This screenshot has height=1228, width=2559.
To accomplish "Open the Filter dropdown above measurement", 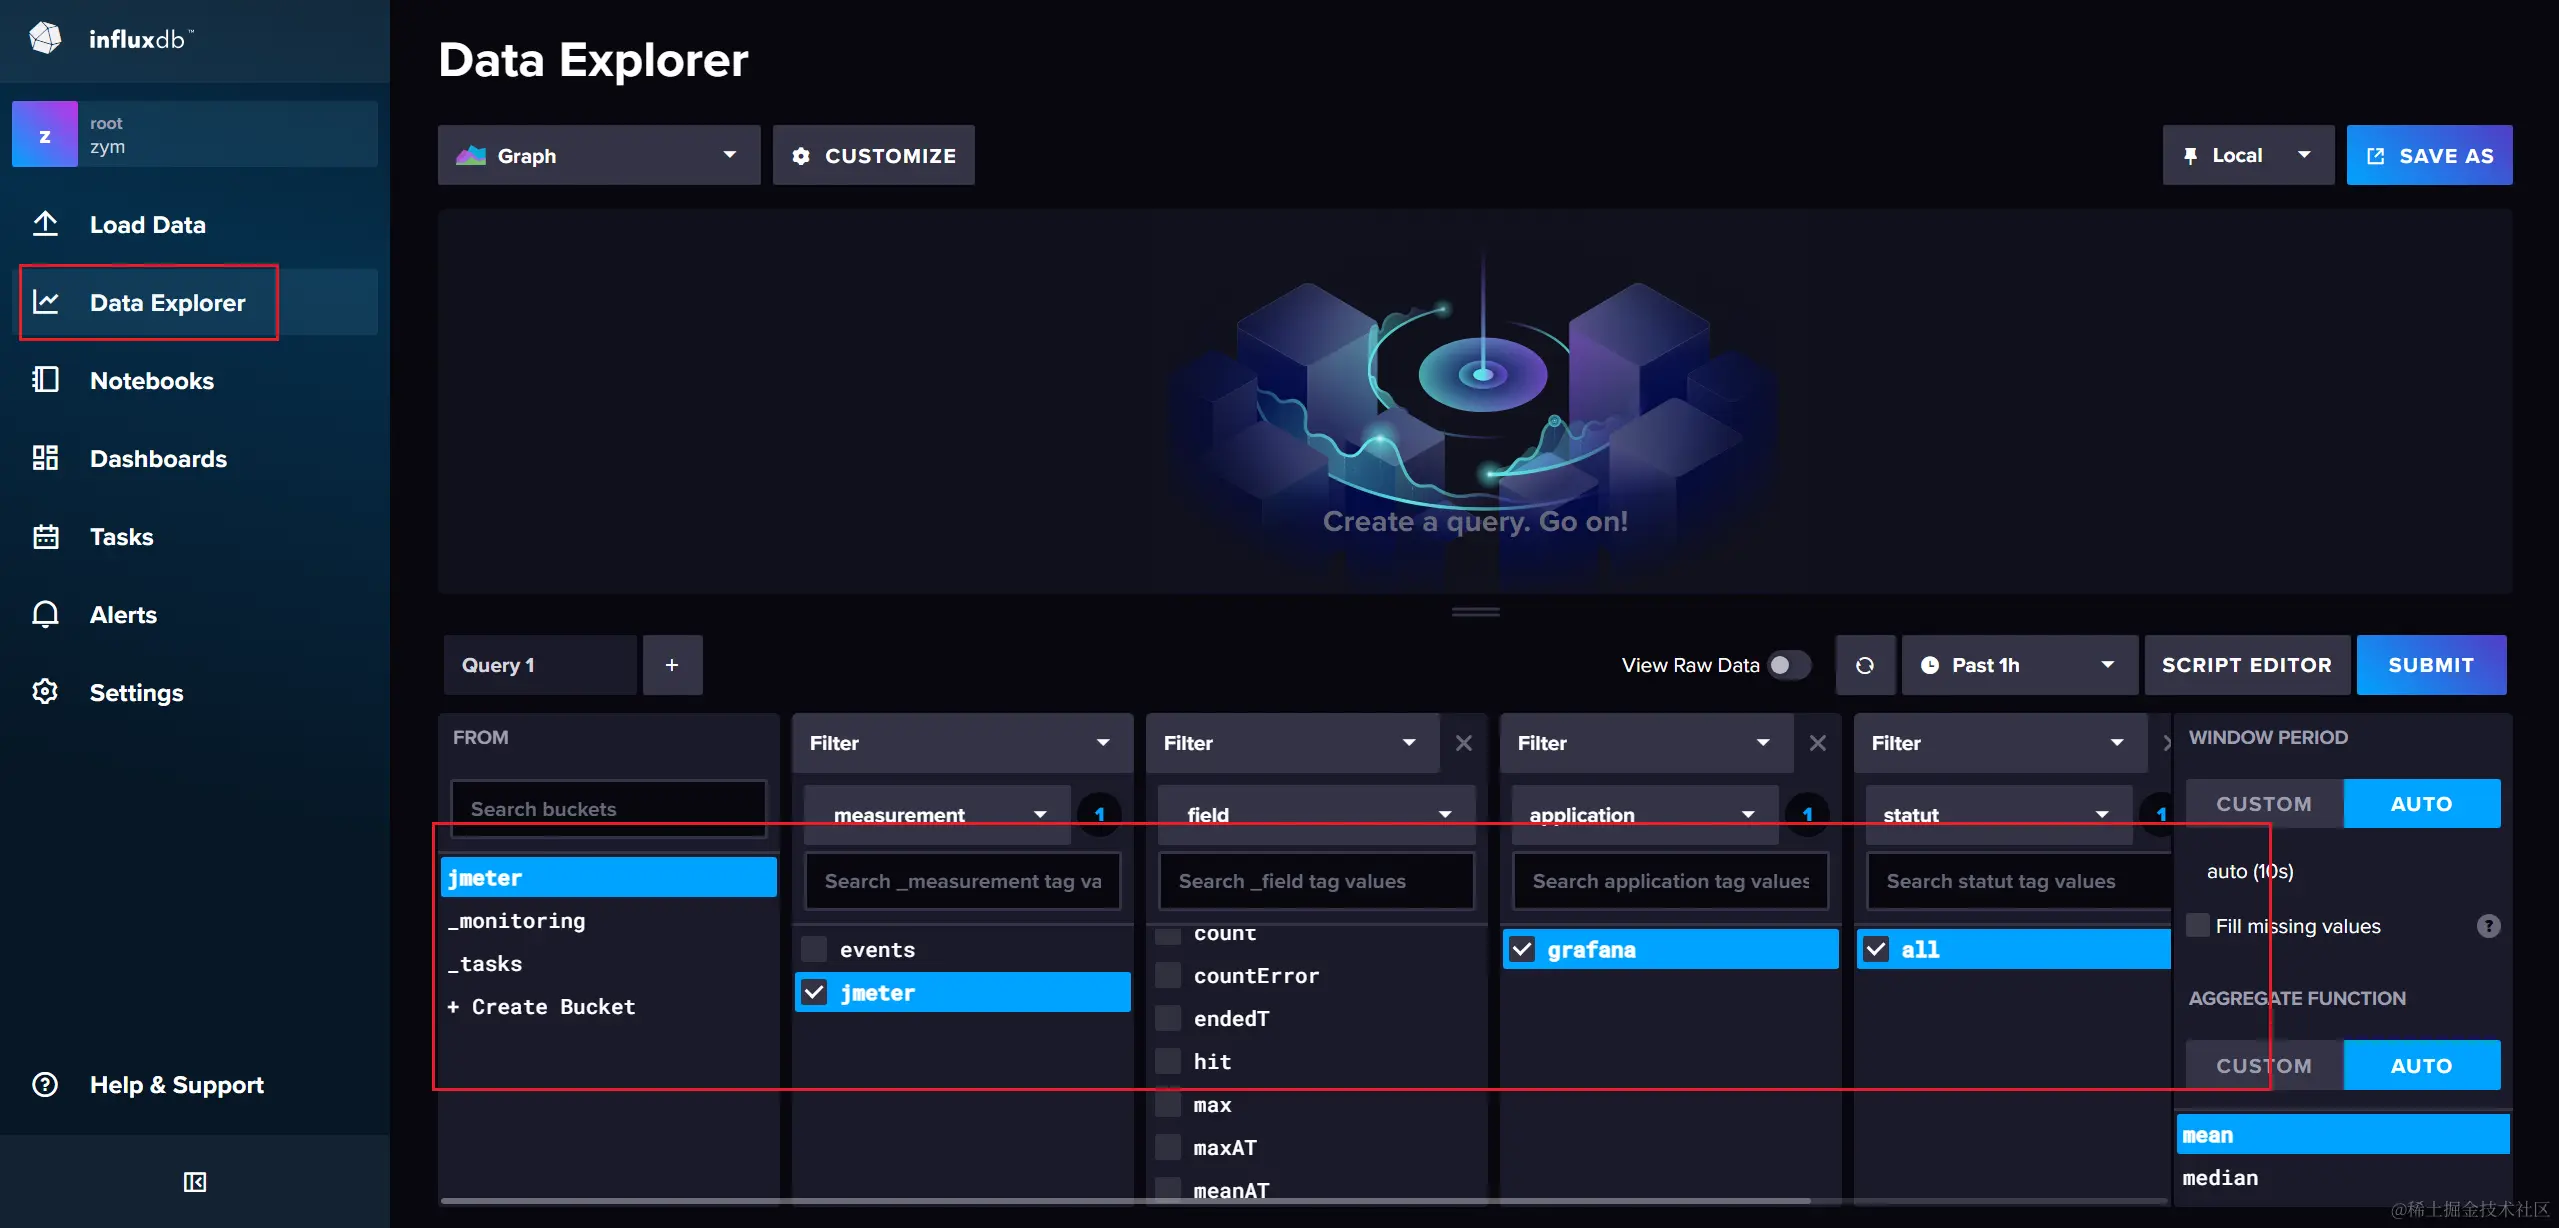I will coord(962,743).
